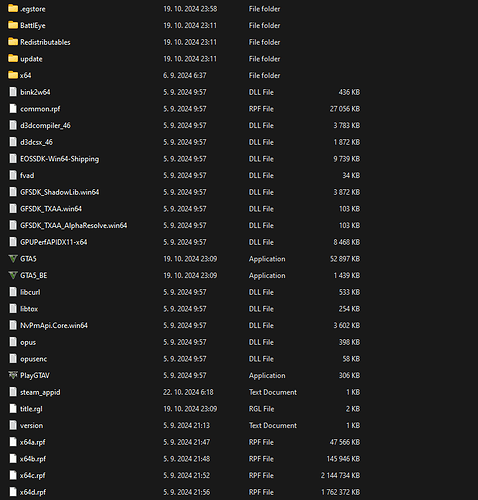Click the Application type of PlayGTAV
Image resolution: width=478 pixels, height=500 pixels.
click(267, 376)
